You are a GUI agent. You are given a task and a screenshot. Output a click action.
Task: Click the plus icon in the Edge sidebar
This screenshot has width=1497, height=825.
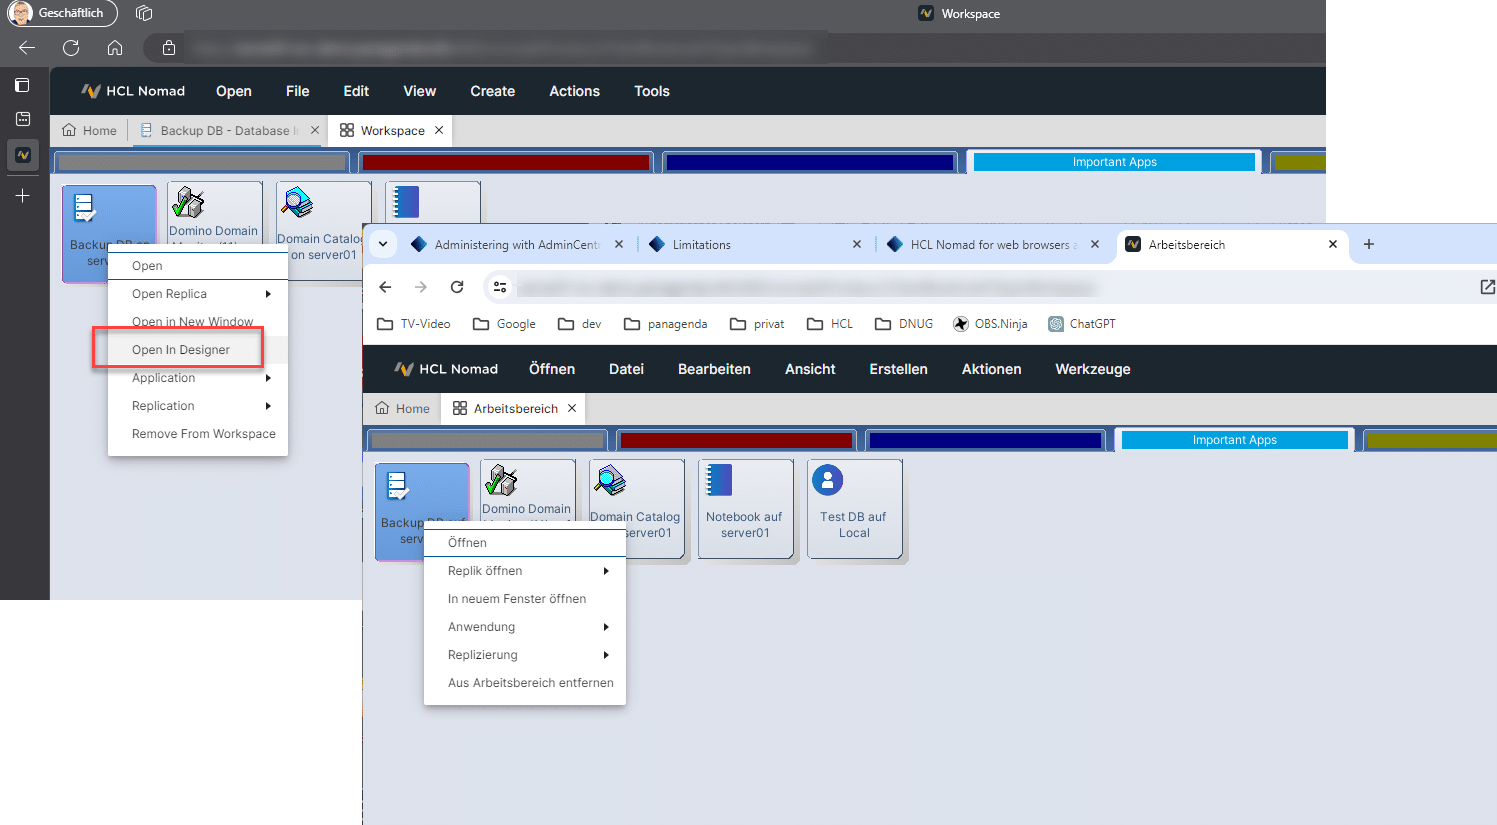pyautogui.click(x=23, y=196)
